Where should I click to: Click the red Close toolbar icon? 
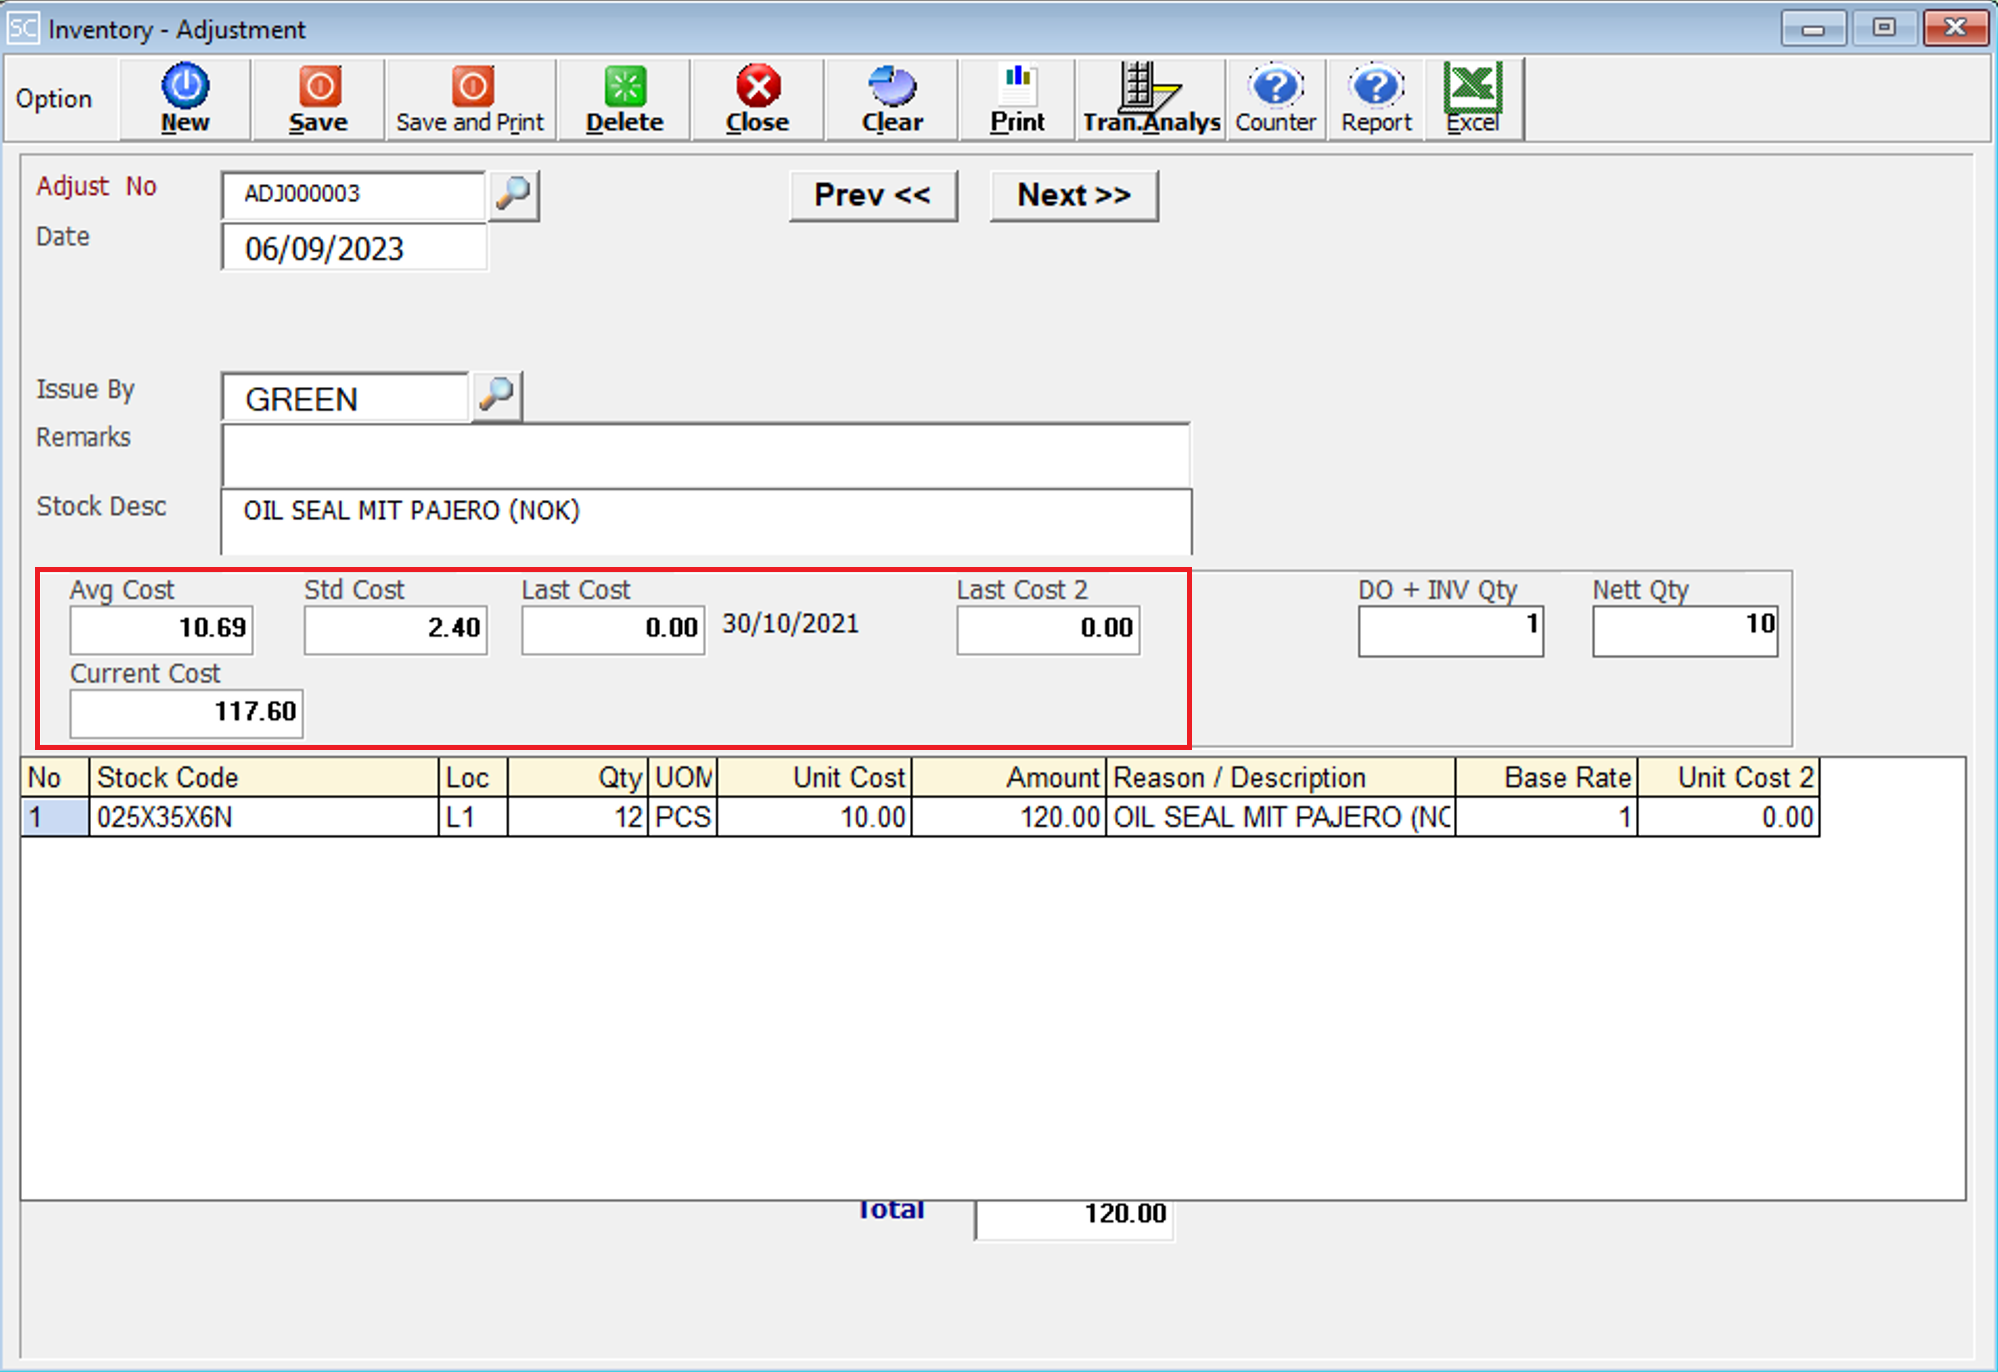757,98
